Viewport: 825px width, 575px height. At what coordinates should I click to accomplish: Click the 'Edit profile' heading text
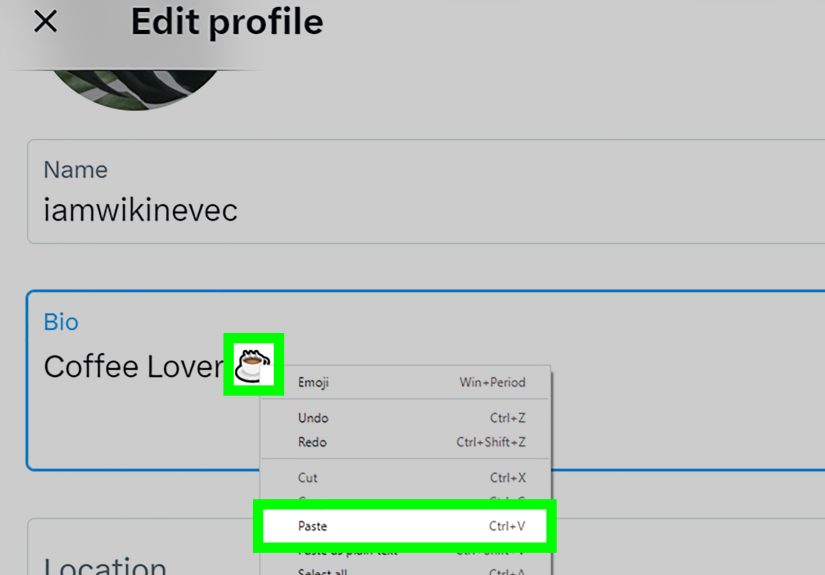pyautogui.click(x=227, y=22)
